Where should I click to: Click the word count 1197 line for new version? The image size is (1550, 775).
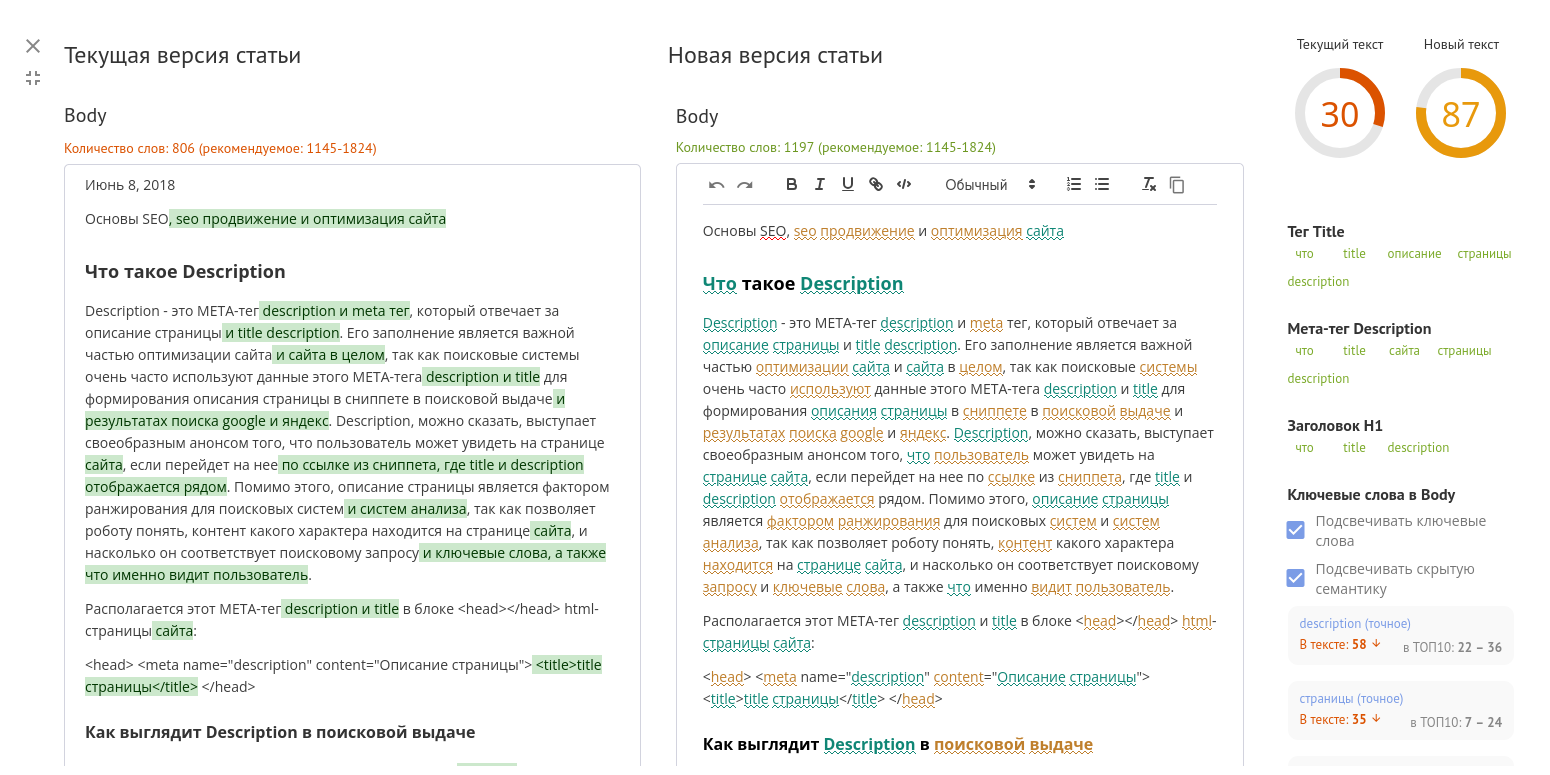click(836, 147)
